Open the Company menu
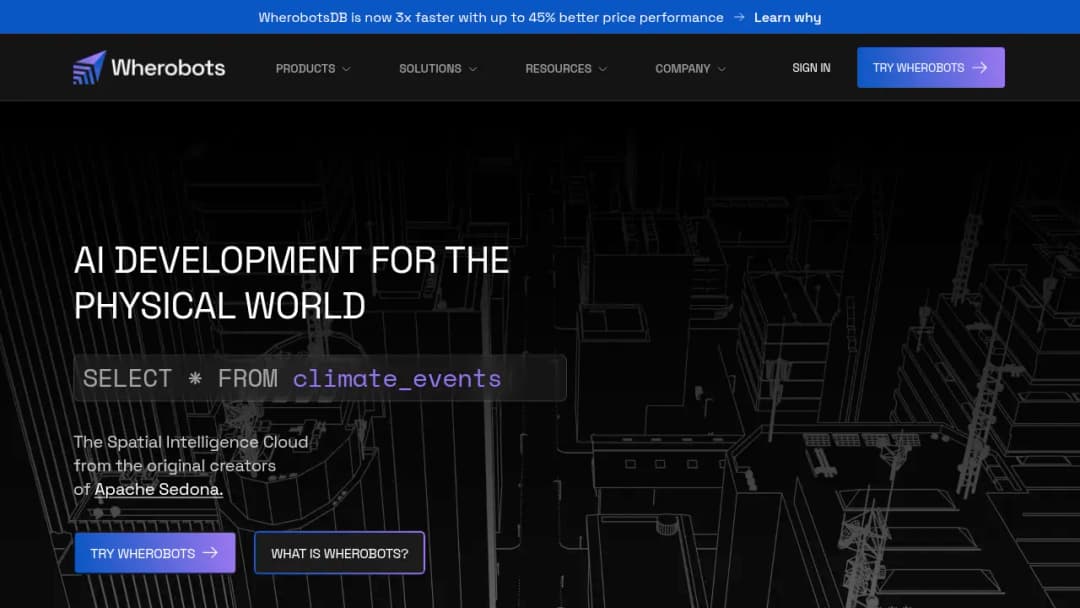 (690, 68)
